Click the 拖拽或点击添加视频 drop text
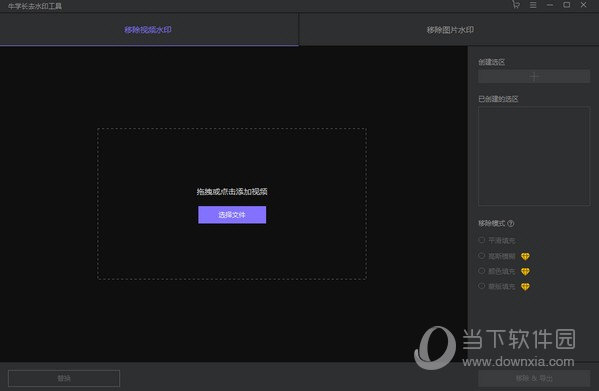The width and height of the screenshot is (599, 391). tap(232, 192)
